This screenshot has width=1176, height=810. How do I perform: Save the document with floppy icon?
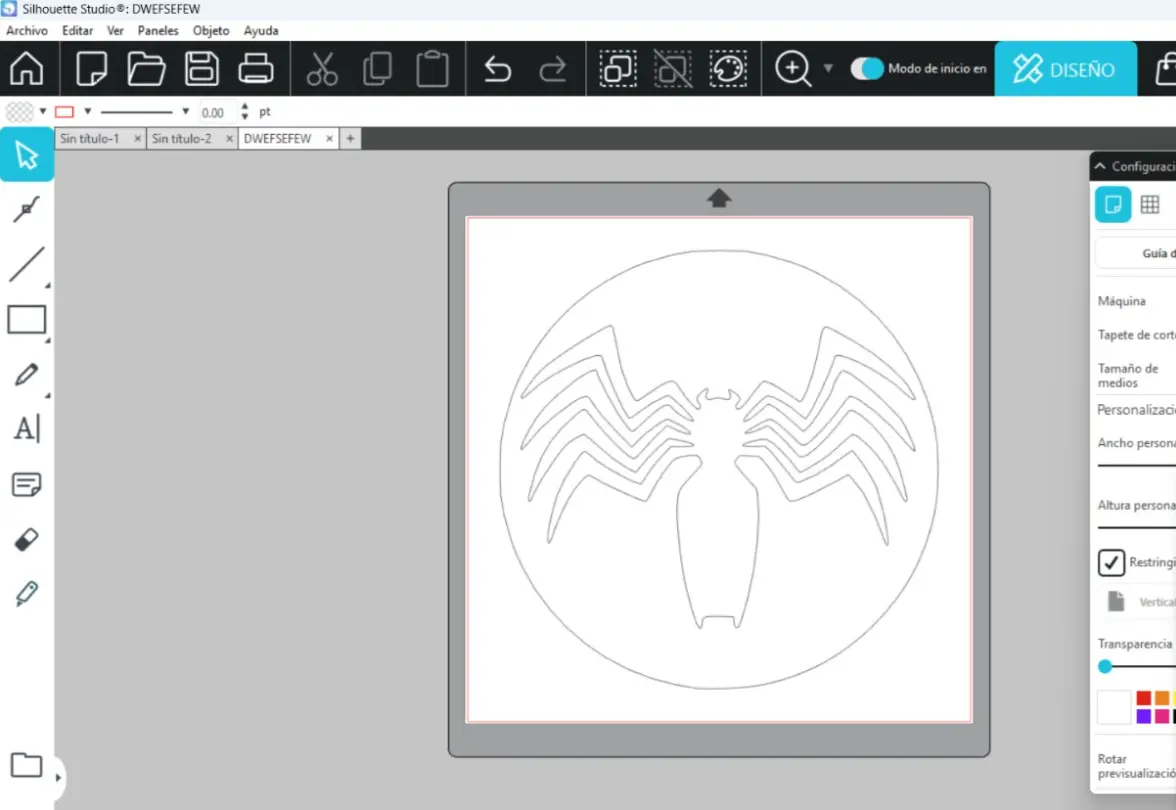pyautogui.click(x=202, y=68)
